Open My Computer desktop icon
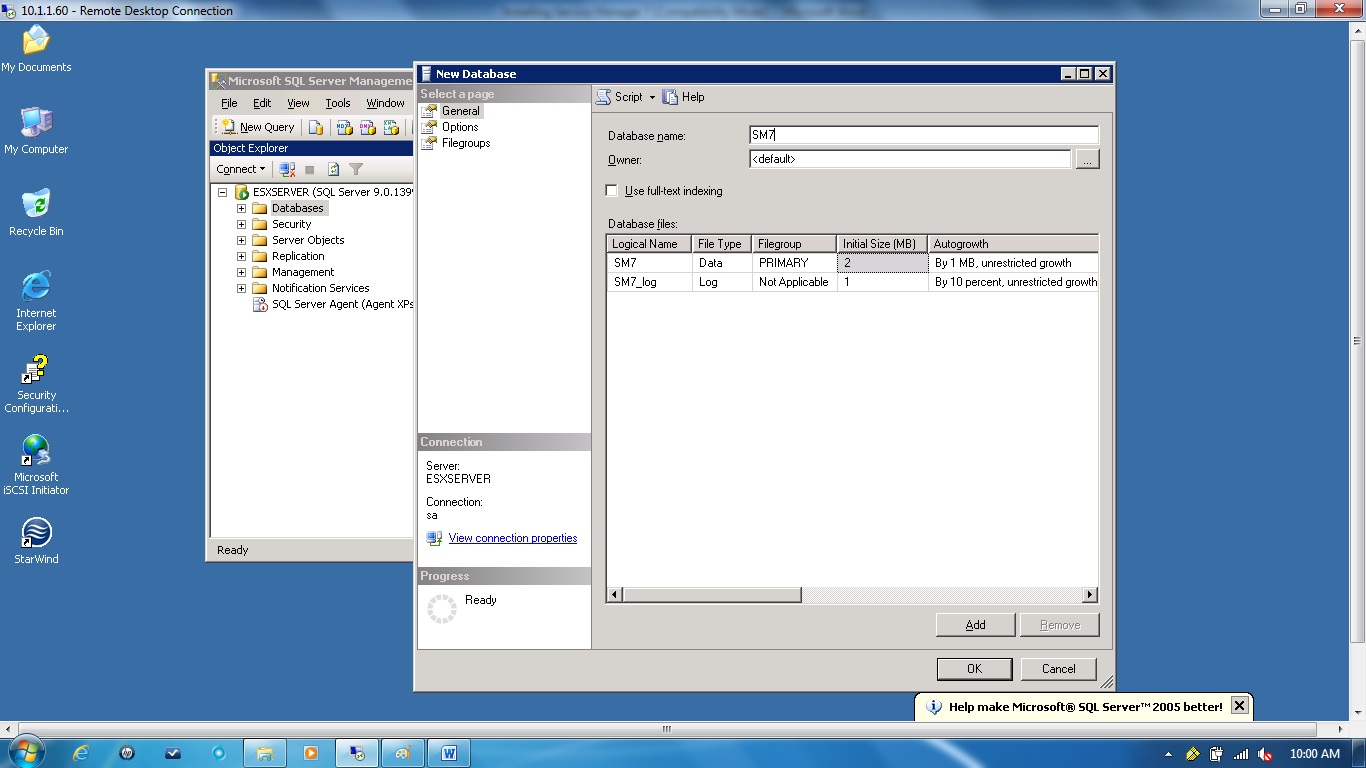Viewport: 1366px width, 768px height. 36,130
